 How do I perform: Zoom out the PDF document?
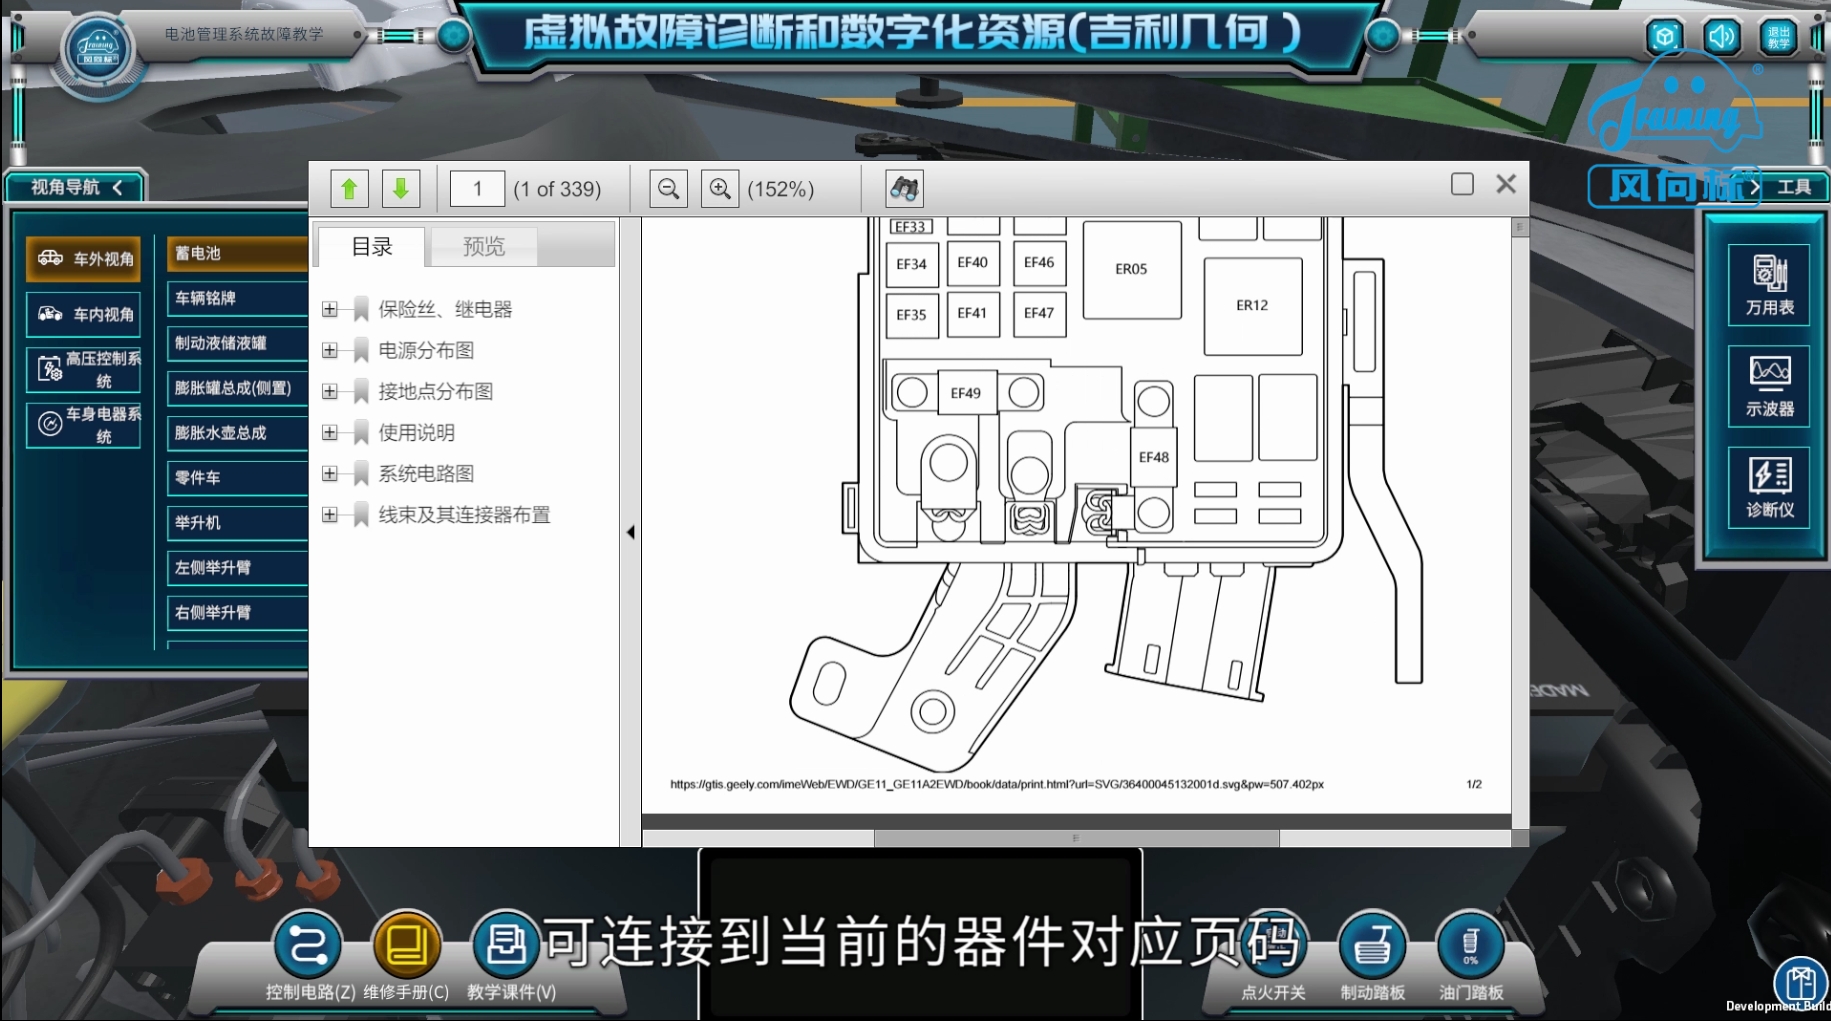tap(668, 188)
